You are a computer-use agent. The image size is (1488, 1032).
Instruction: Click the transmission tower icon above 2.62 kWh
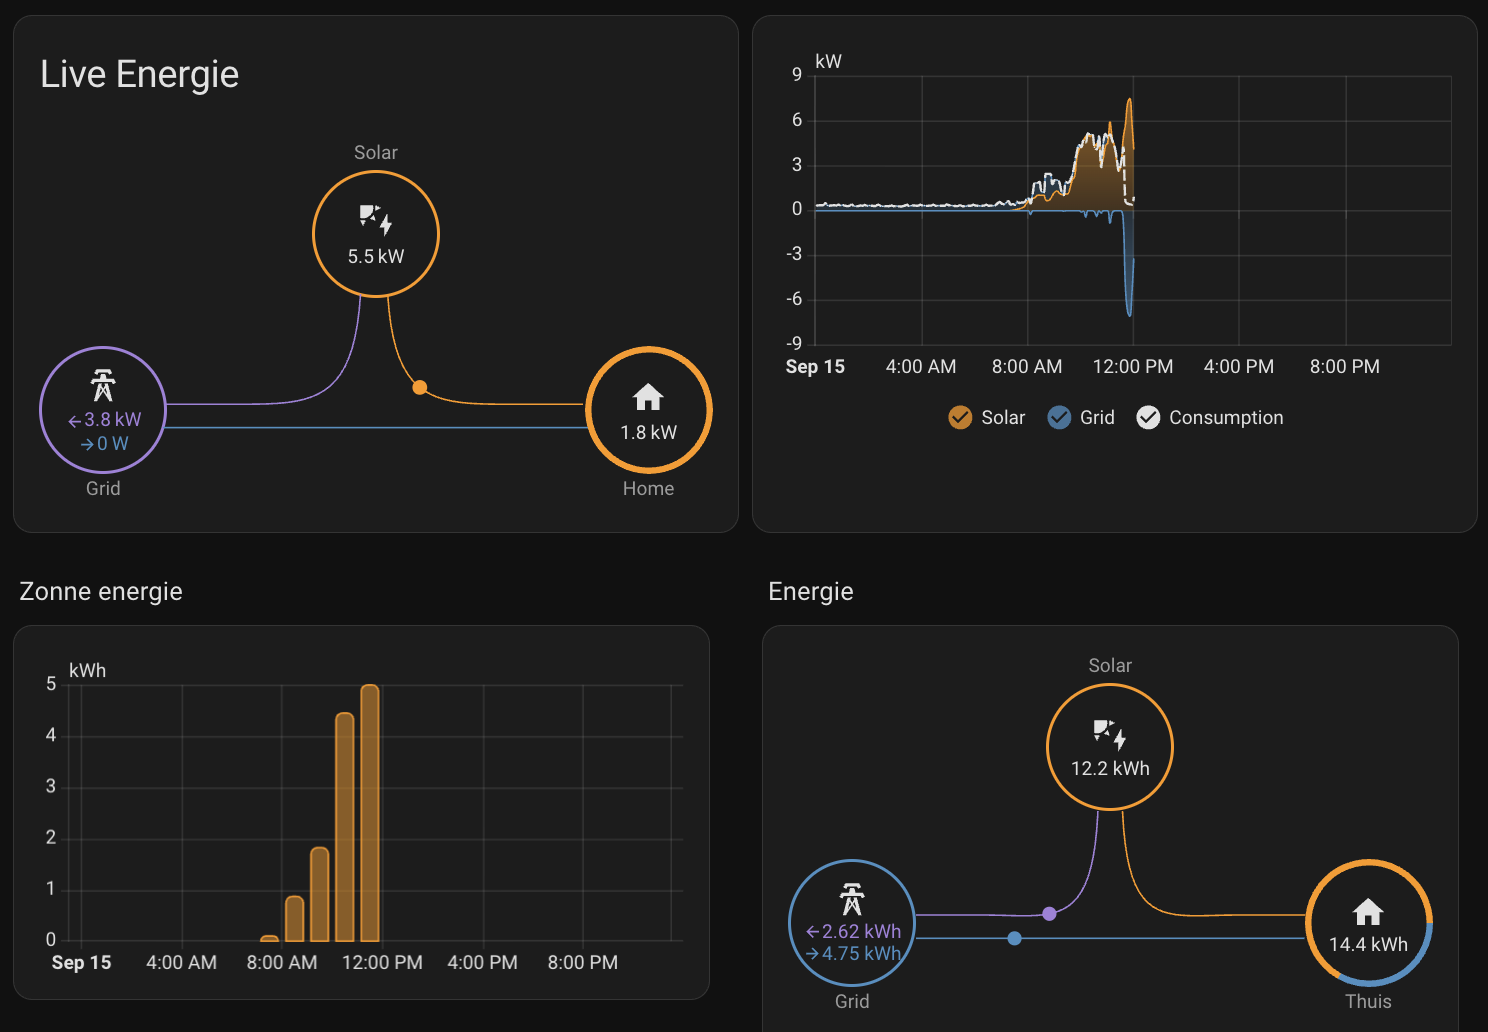pyautogui.click(x=852, y=899)
